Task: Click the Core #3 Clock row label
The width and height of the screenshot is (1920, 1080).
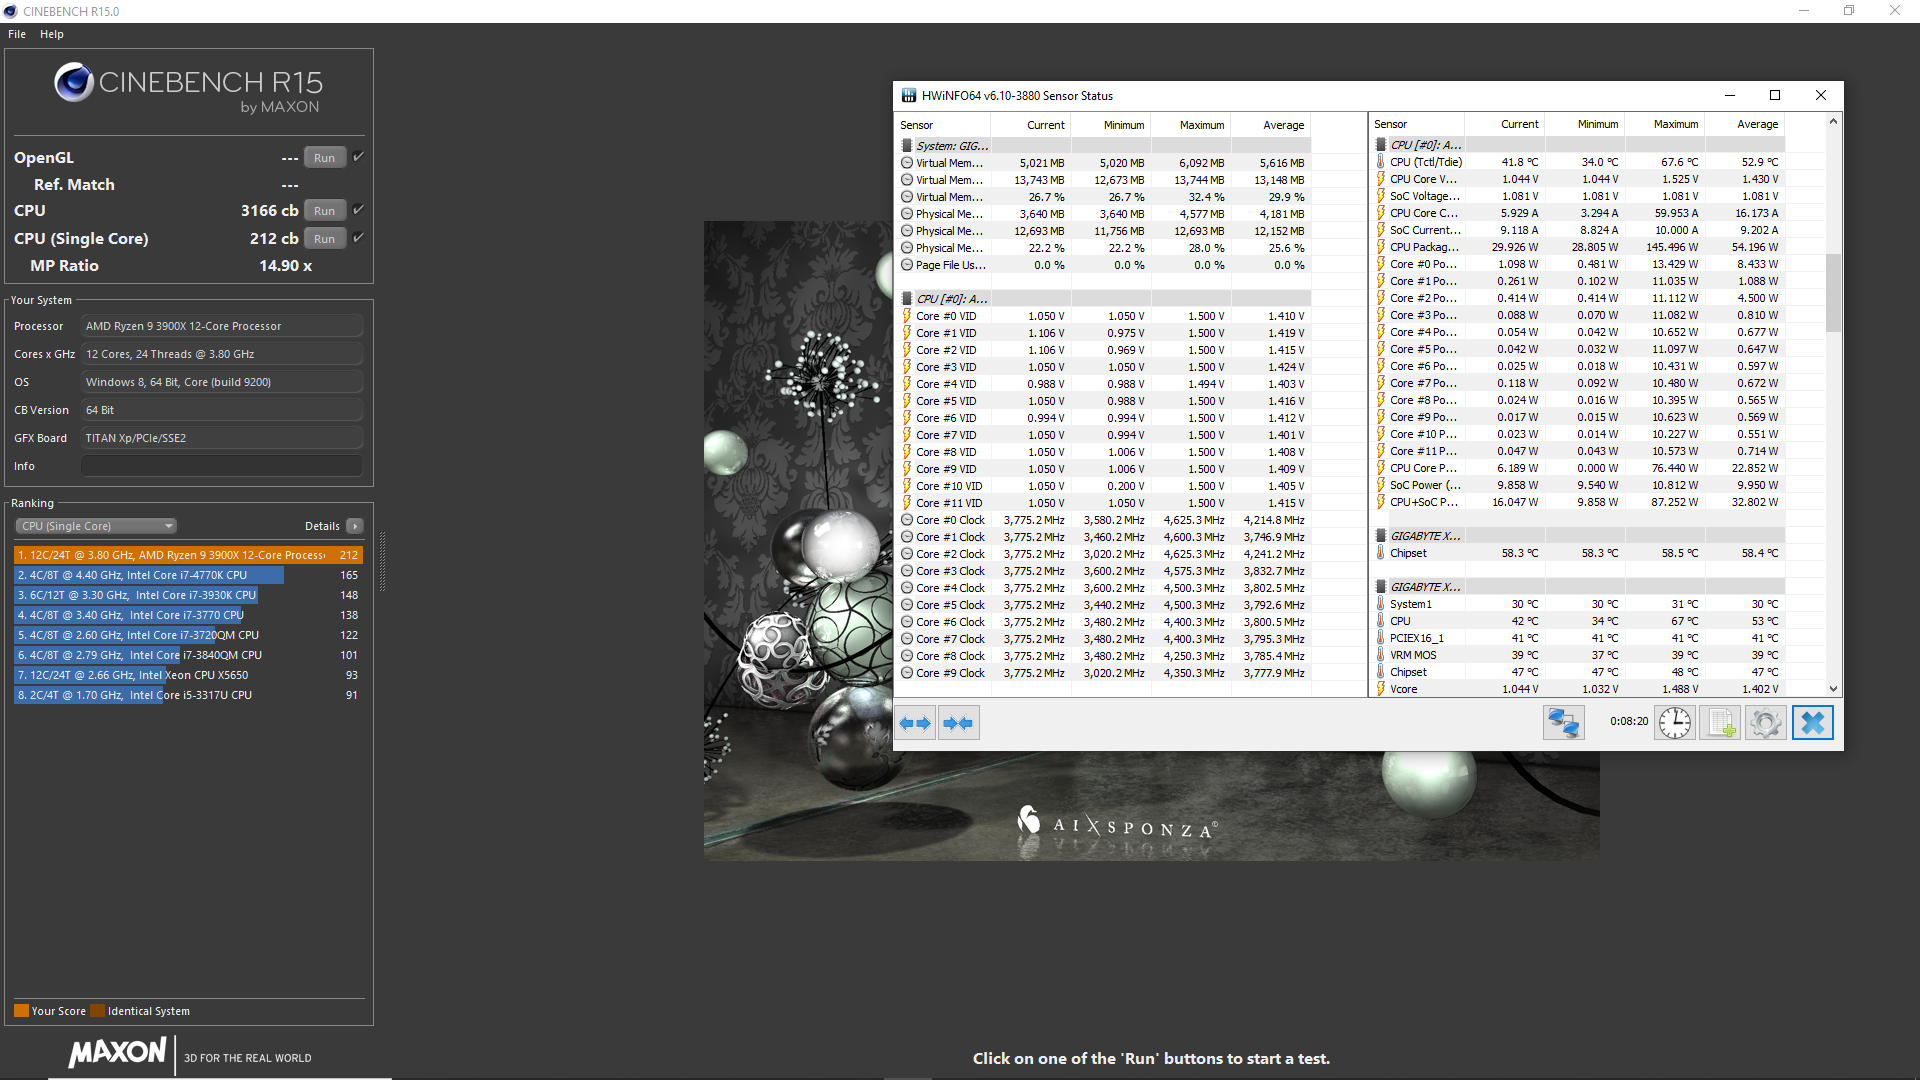Action: (x=950, y=571)
